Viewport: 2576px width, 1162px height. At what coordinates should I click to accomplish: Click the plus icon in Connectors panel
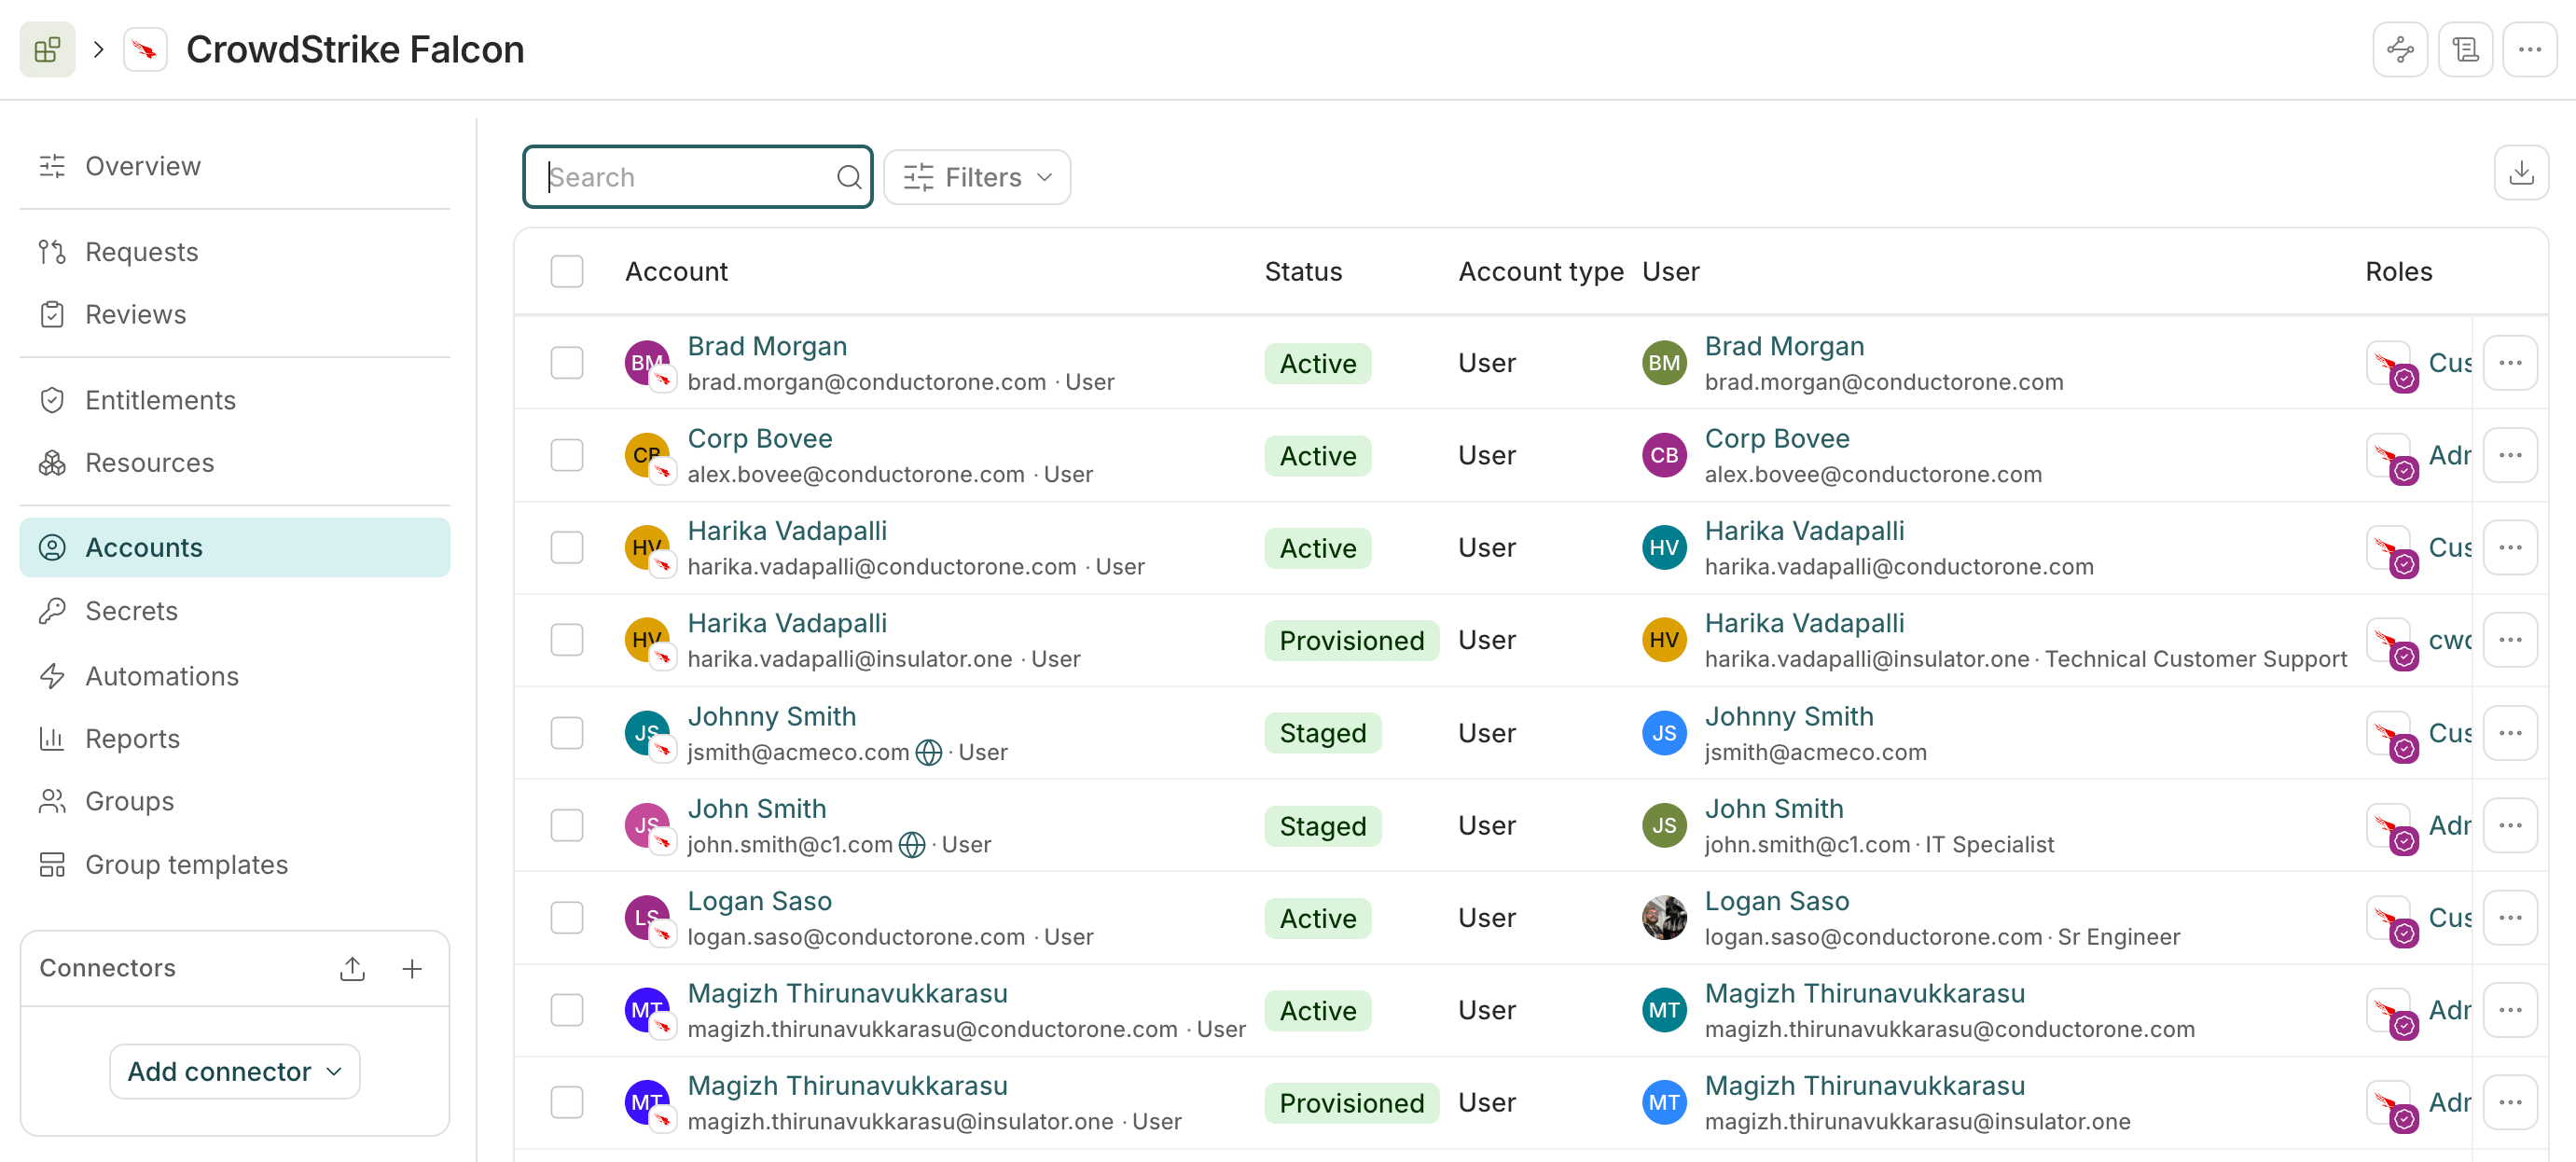tap(412, 968)
